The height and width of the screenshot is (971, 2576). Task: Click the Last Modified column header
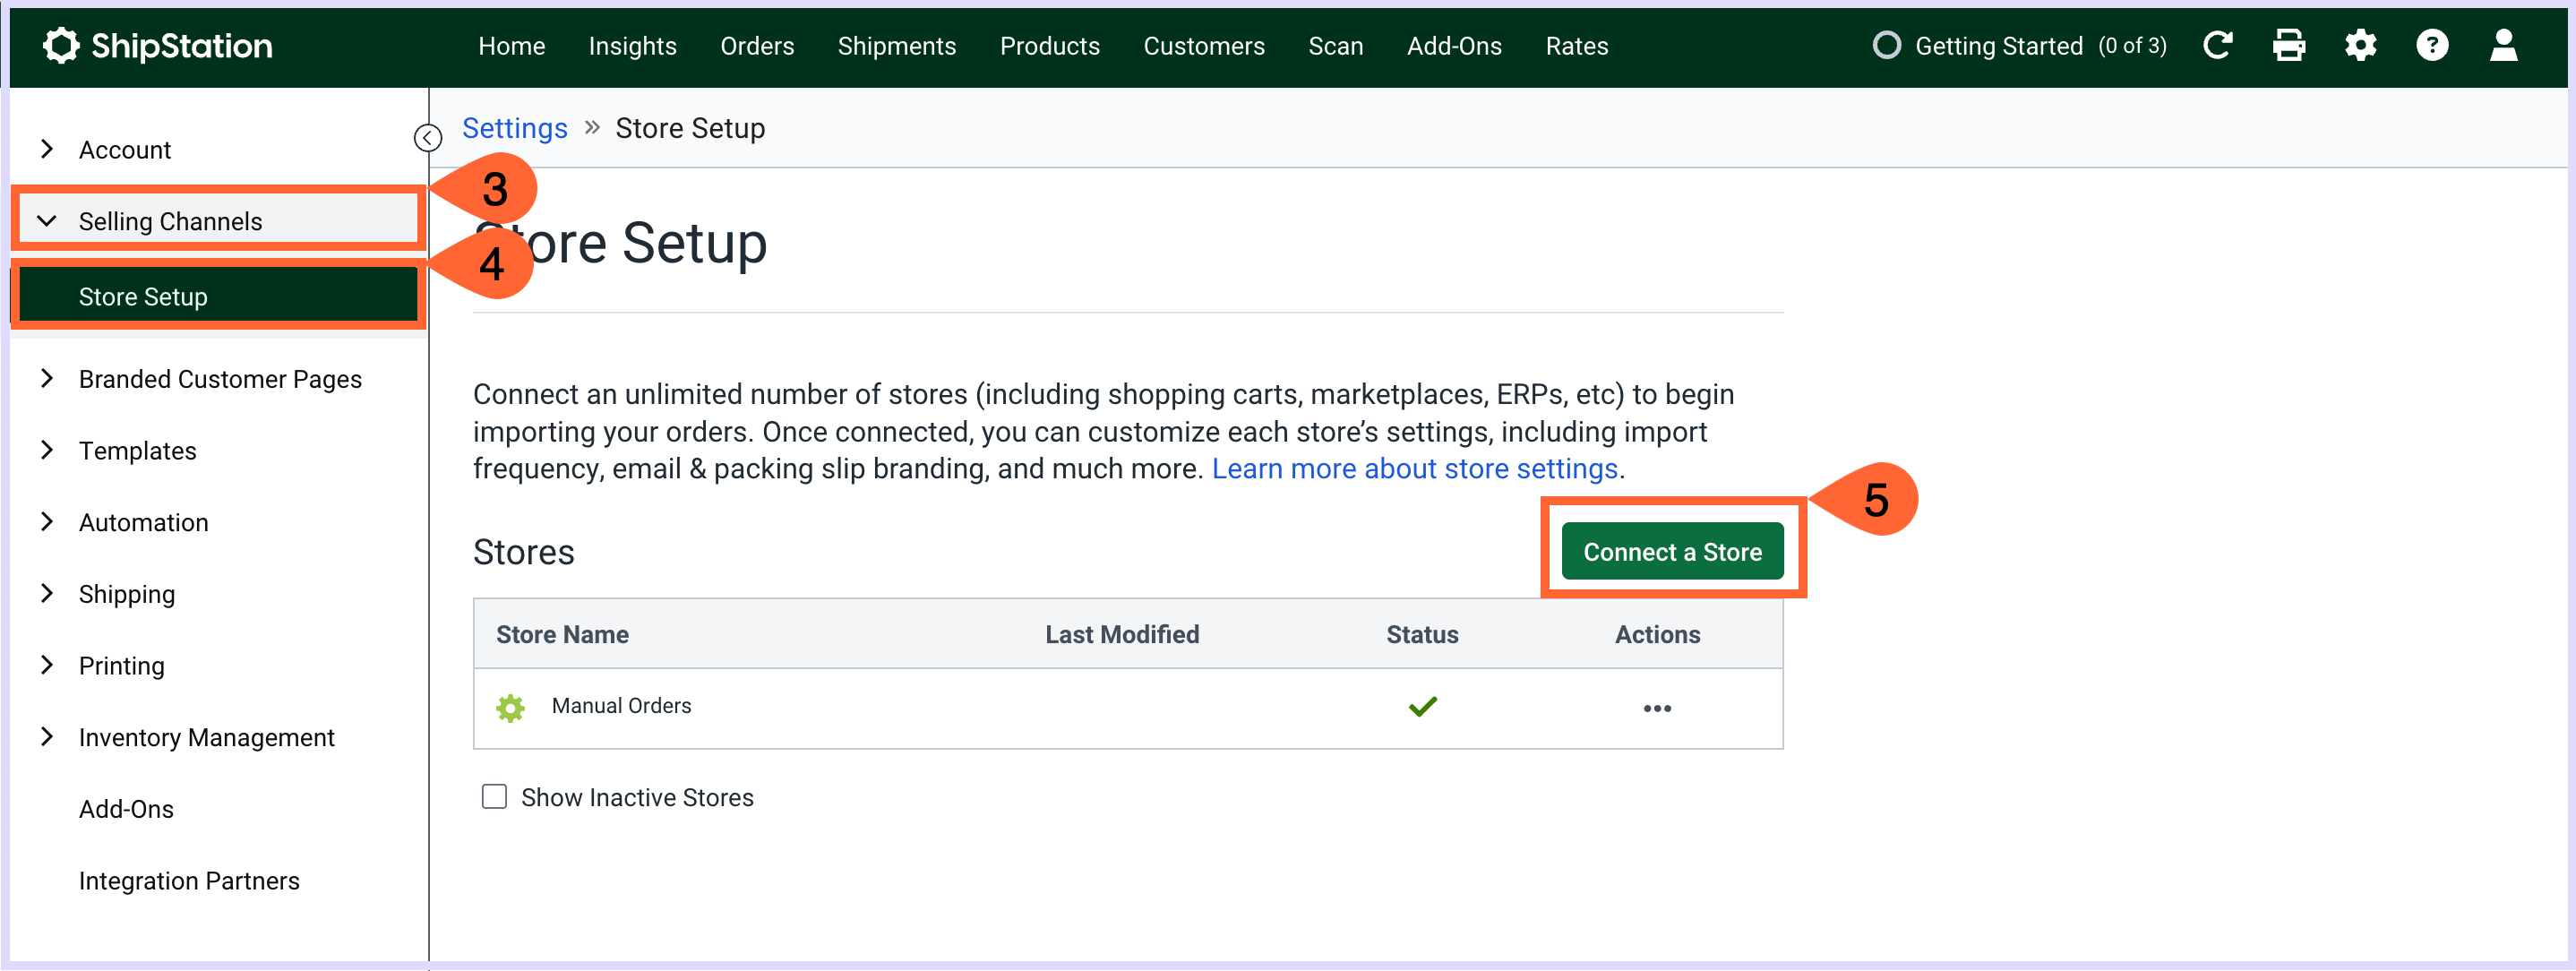pos(1121,634)
